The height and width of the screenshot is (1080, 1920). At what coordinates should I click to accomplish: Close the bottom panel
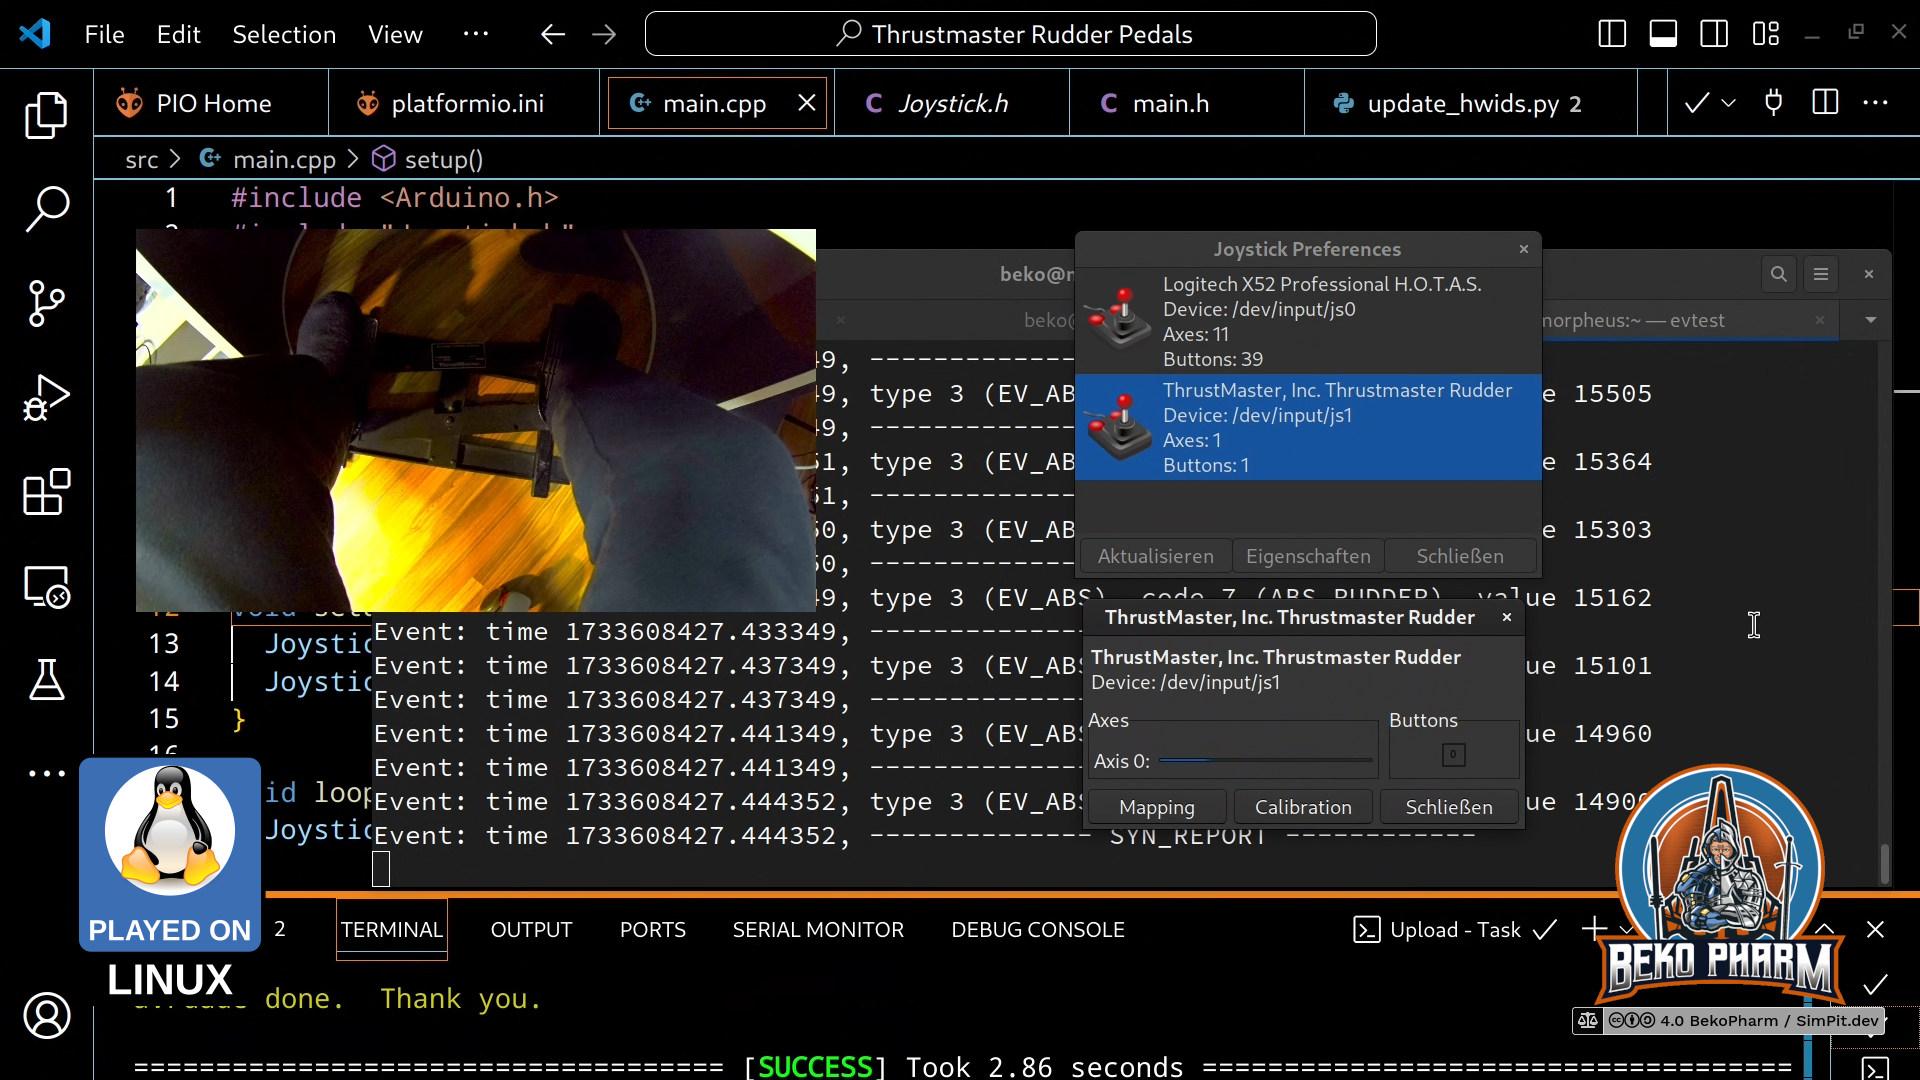click(1875, 930)
